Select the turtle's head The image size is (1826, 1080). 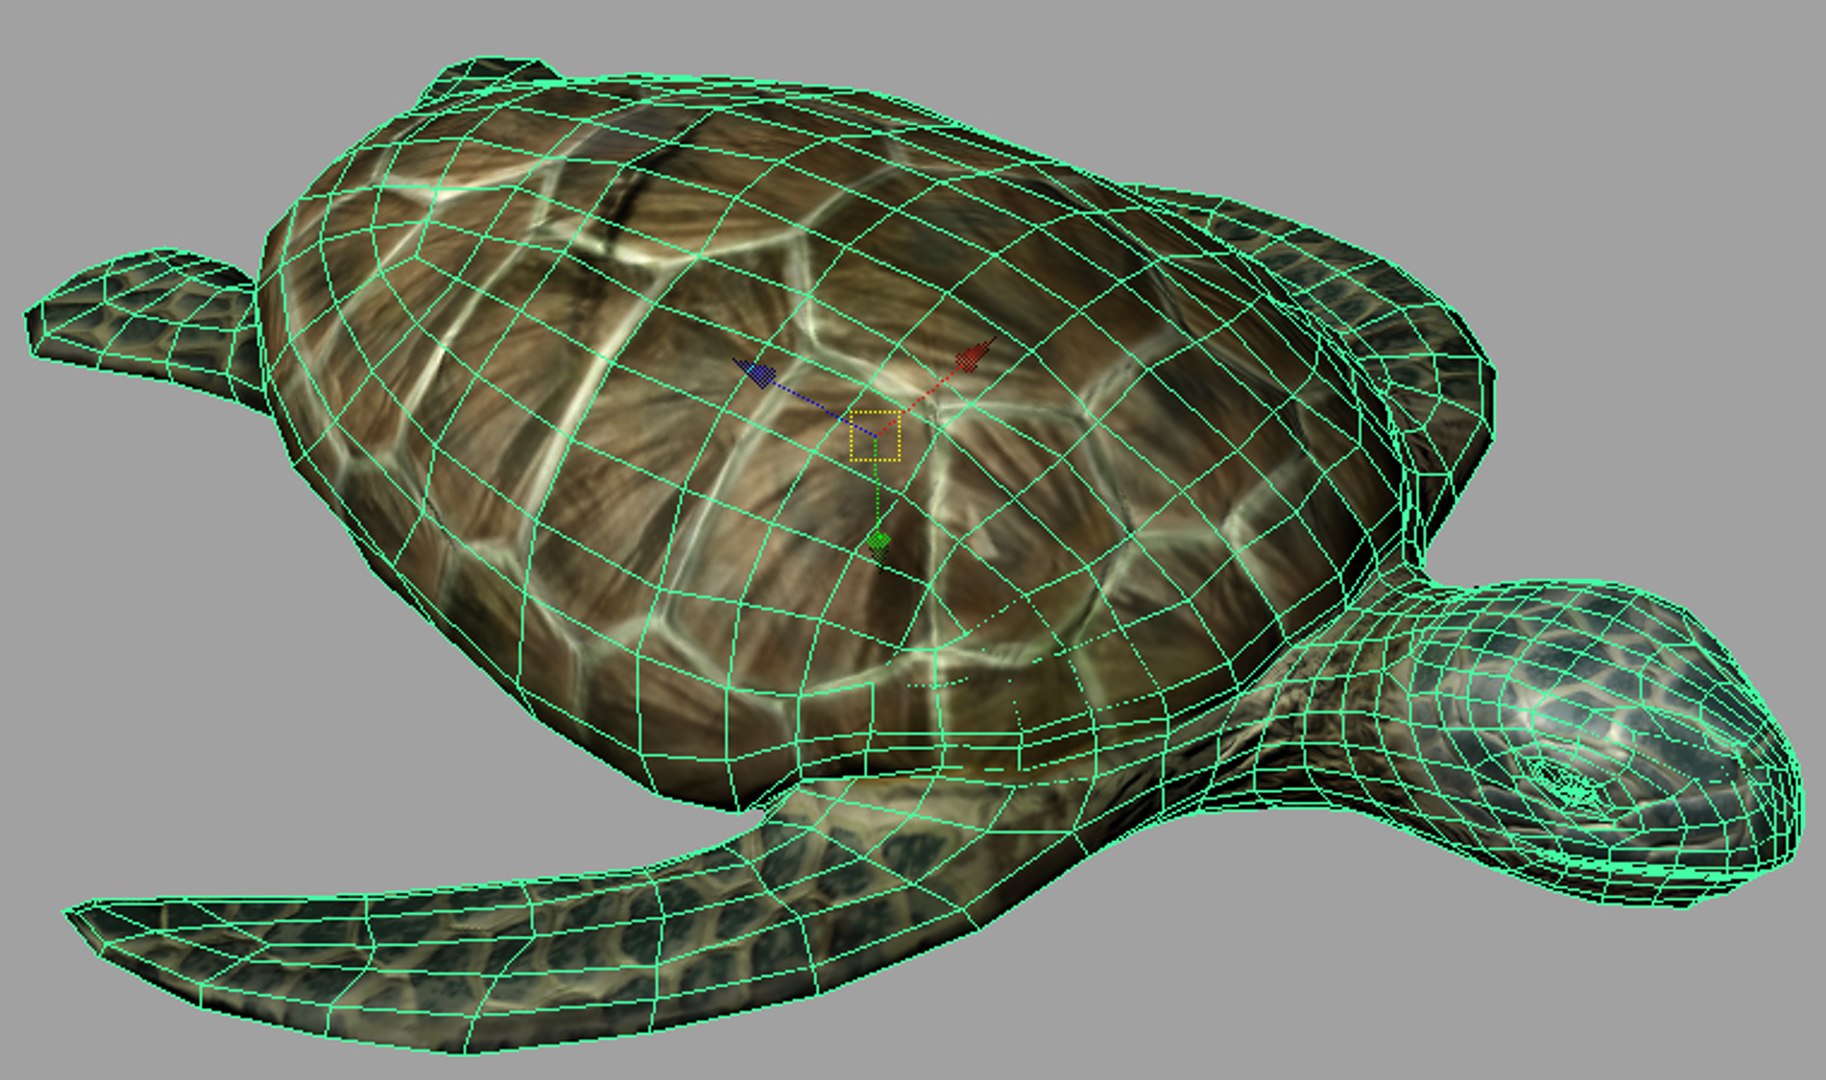pyautogui.click(x=1600, y=740)
